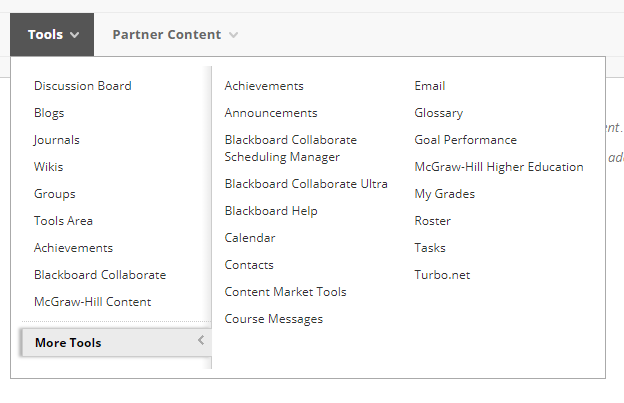This screenshot has width=624, height=403.
Task: Select Blogs in the Tools menu
Action: click(x=49, y=113)
